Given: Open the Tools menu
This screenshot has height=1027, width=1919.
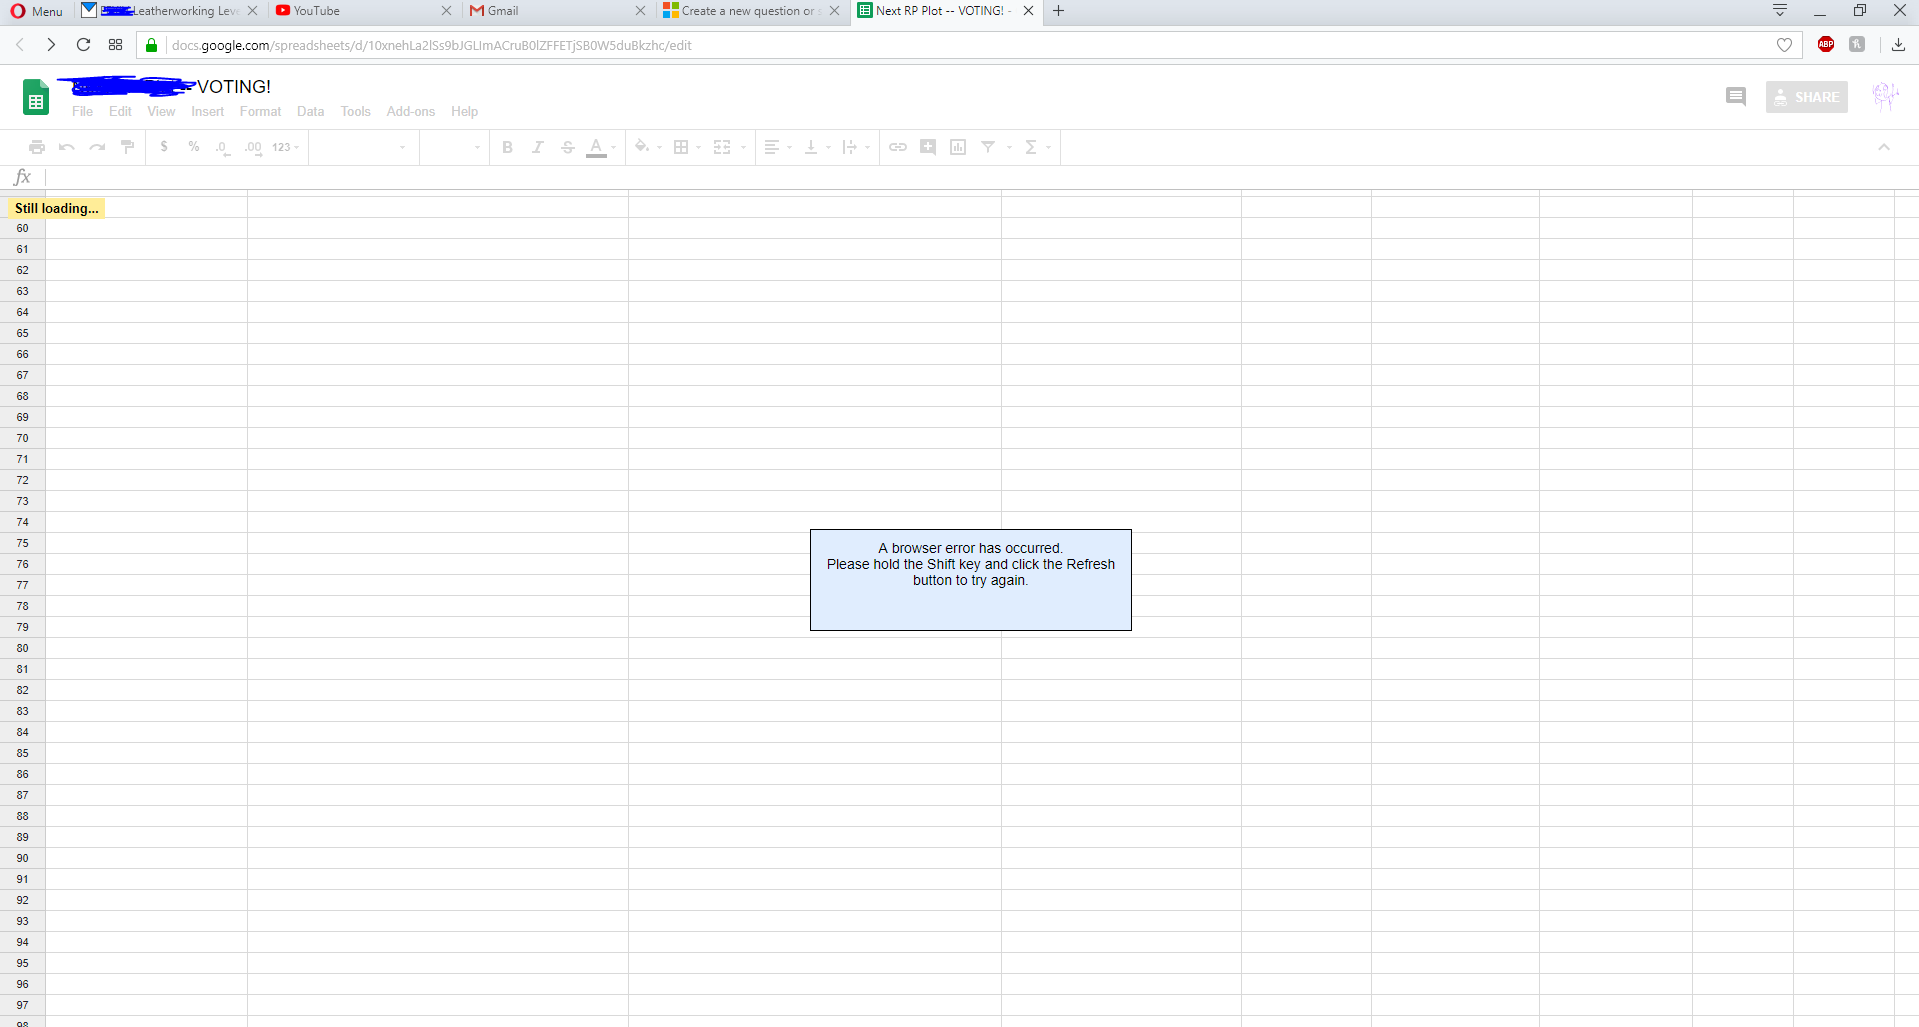Looking at the screenshot, I should pyautogui.click(x=356, y=111).
